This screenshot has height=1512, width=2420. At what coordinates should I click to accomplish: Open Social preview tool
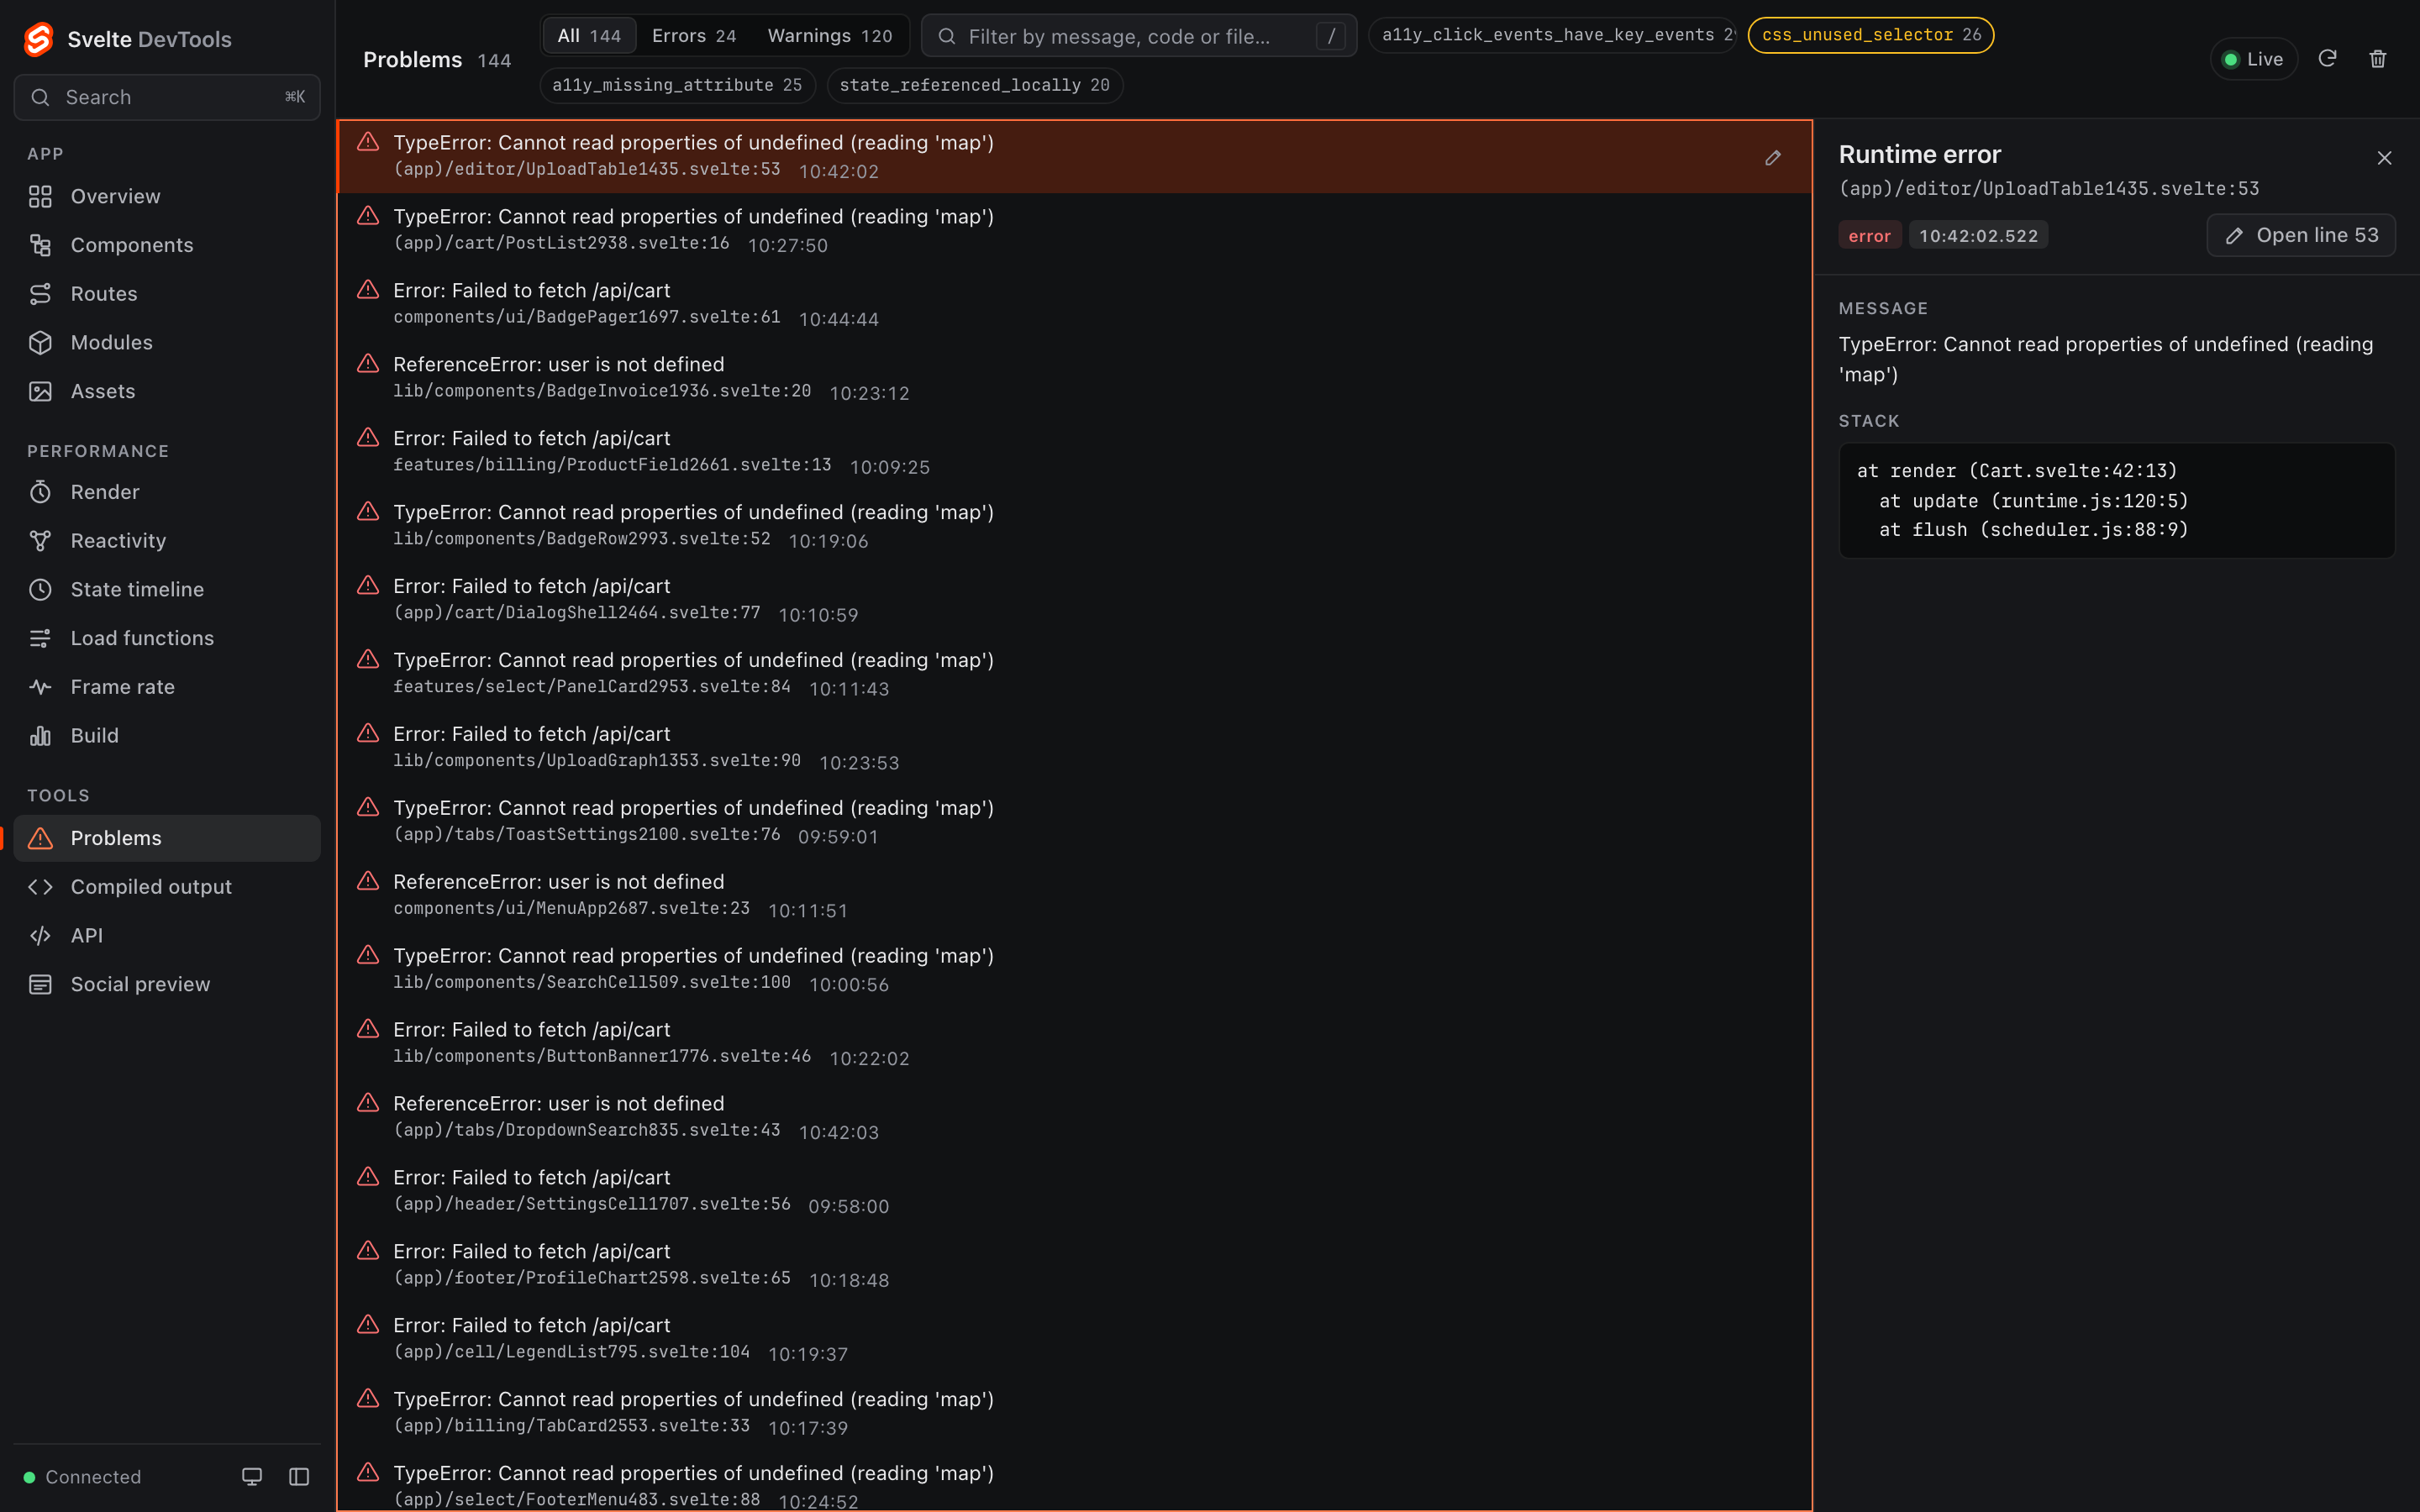coord(167,984)
